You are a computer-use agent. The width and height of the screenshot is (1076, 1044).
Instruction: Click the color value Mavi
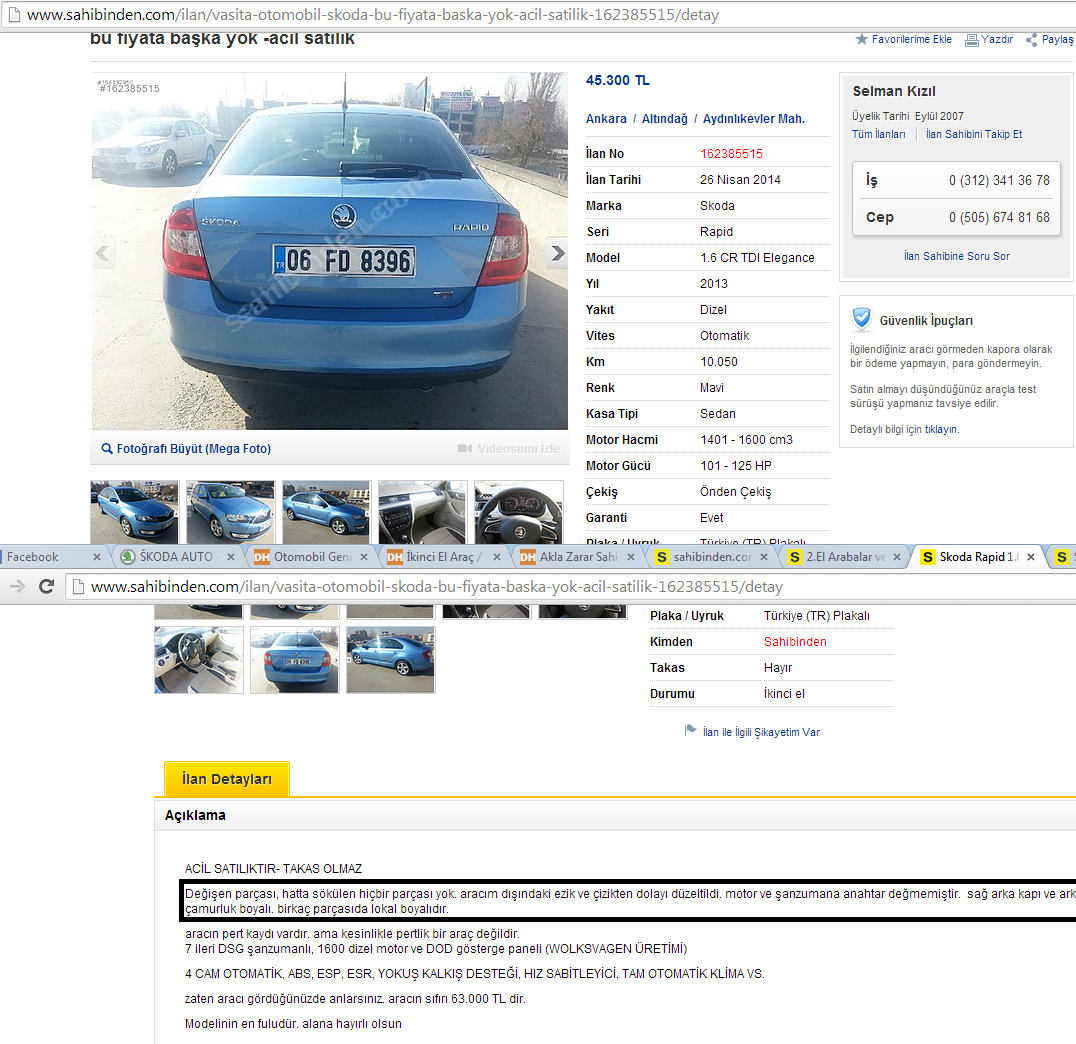pos(712,388)
